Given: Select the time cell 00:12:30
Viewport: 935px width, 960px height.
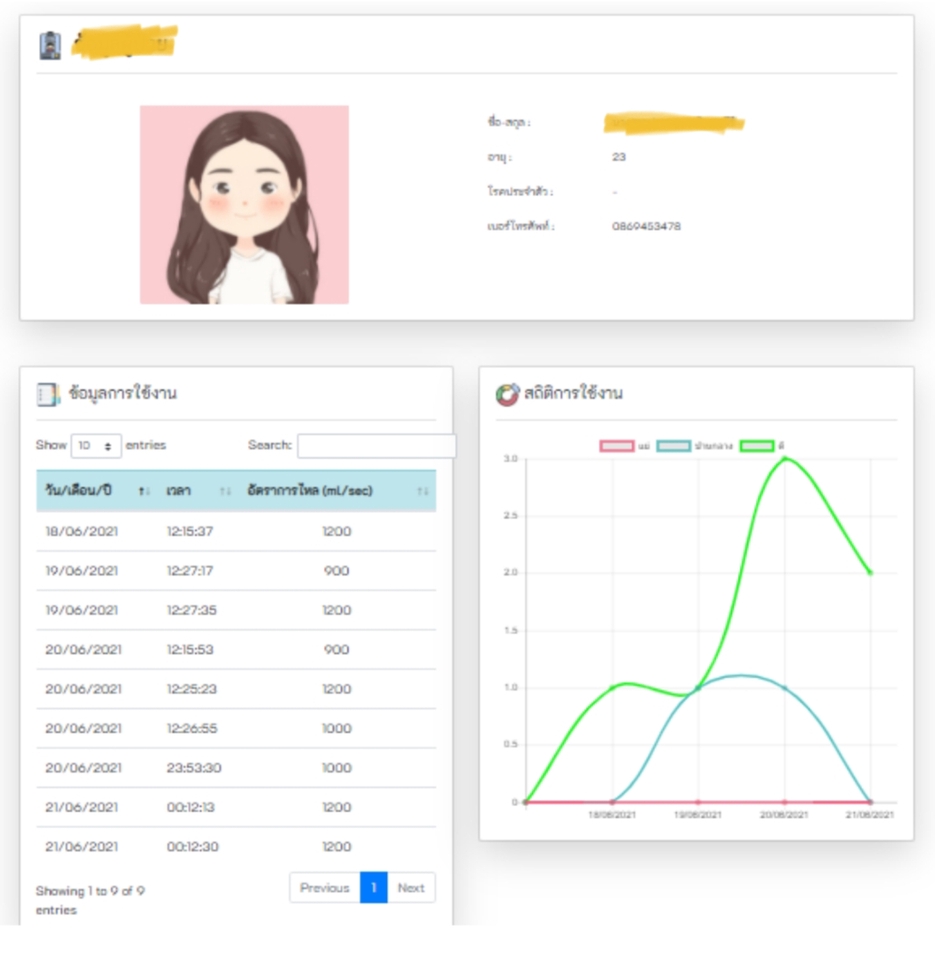Looking at the screenshot, I should (x=192, y=847).
